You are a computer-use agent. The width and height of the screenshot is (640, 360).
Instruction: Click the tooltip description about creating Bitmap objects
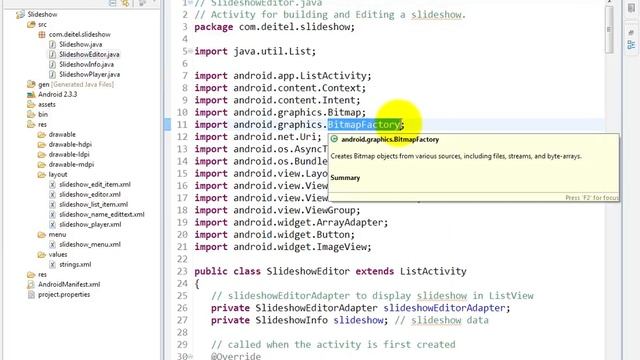[456, 156]
